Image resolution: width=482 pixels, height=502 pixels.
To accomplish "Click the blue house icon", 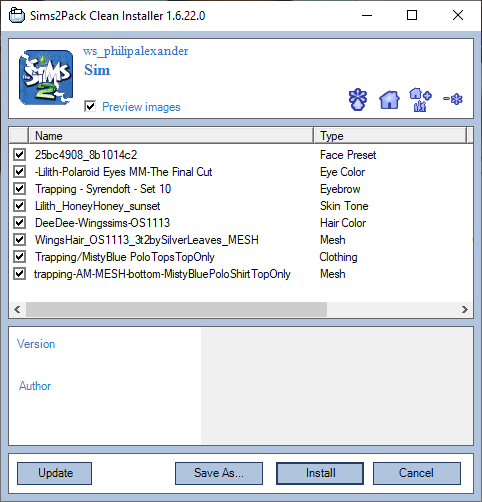I will tap(389, 100).
